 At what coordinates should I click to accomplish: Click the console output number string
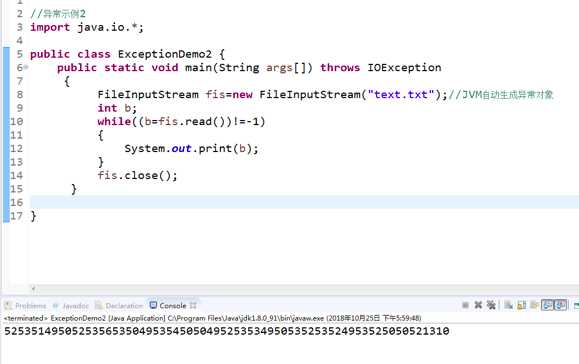(227, 331)
